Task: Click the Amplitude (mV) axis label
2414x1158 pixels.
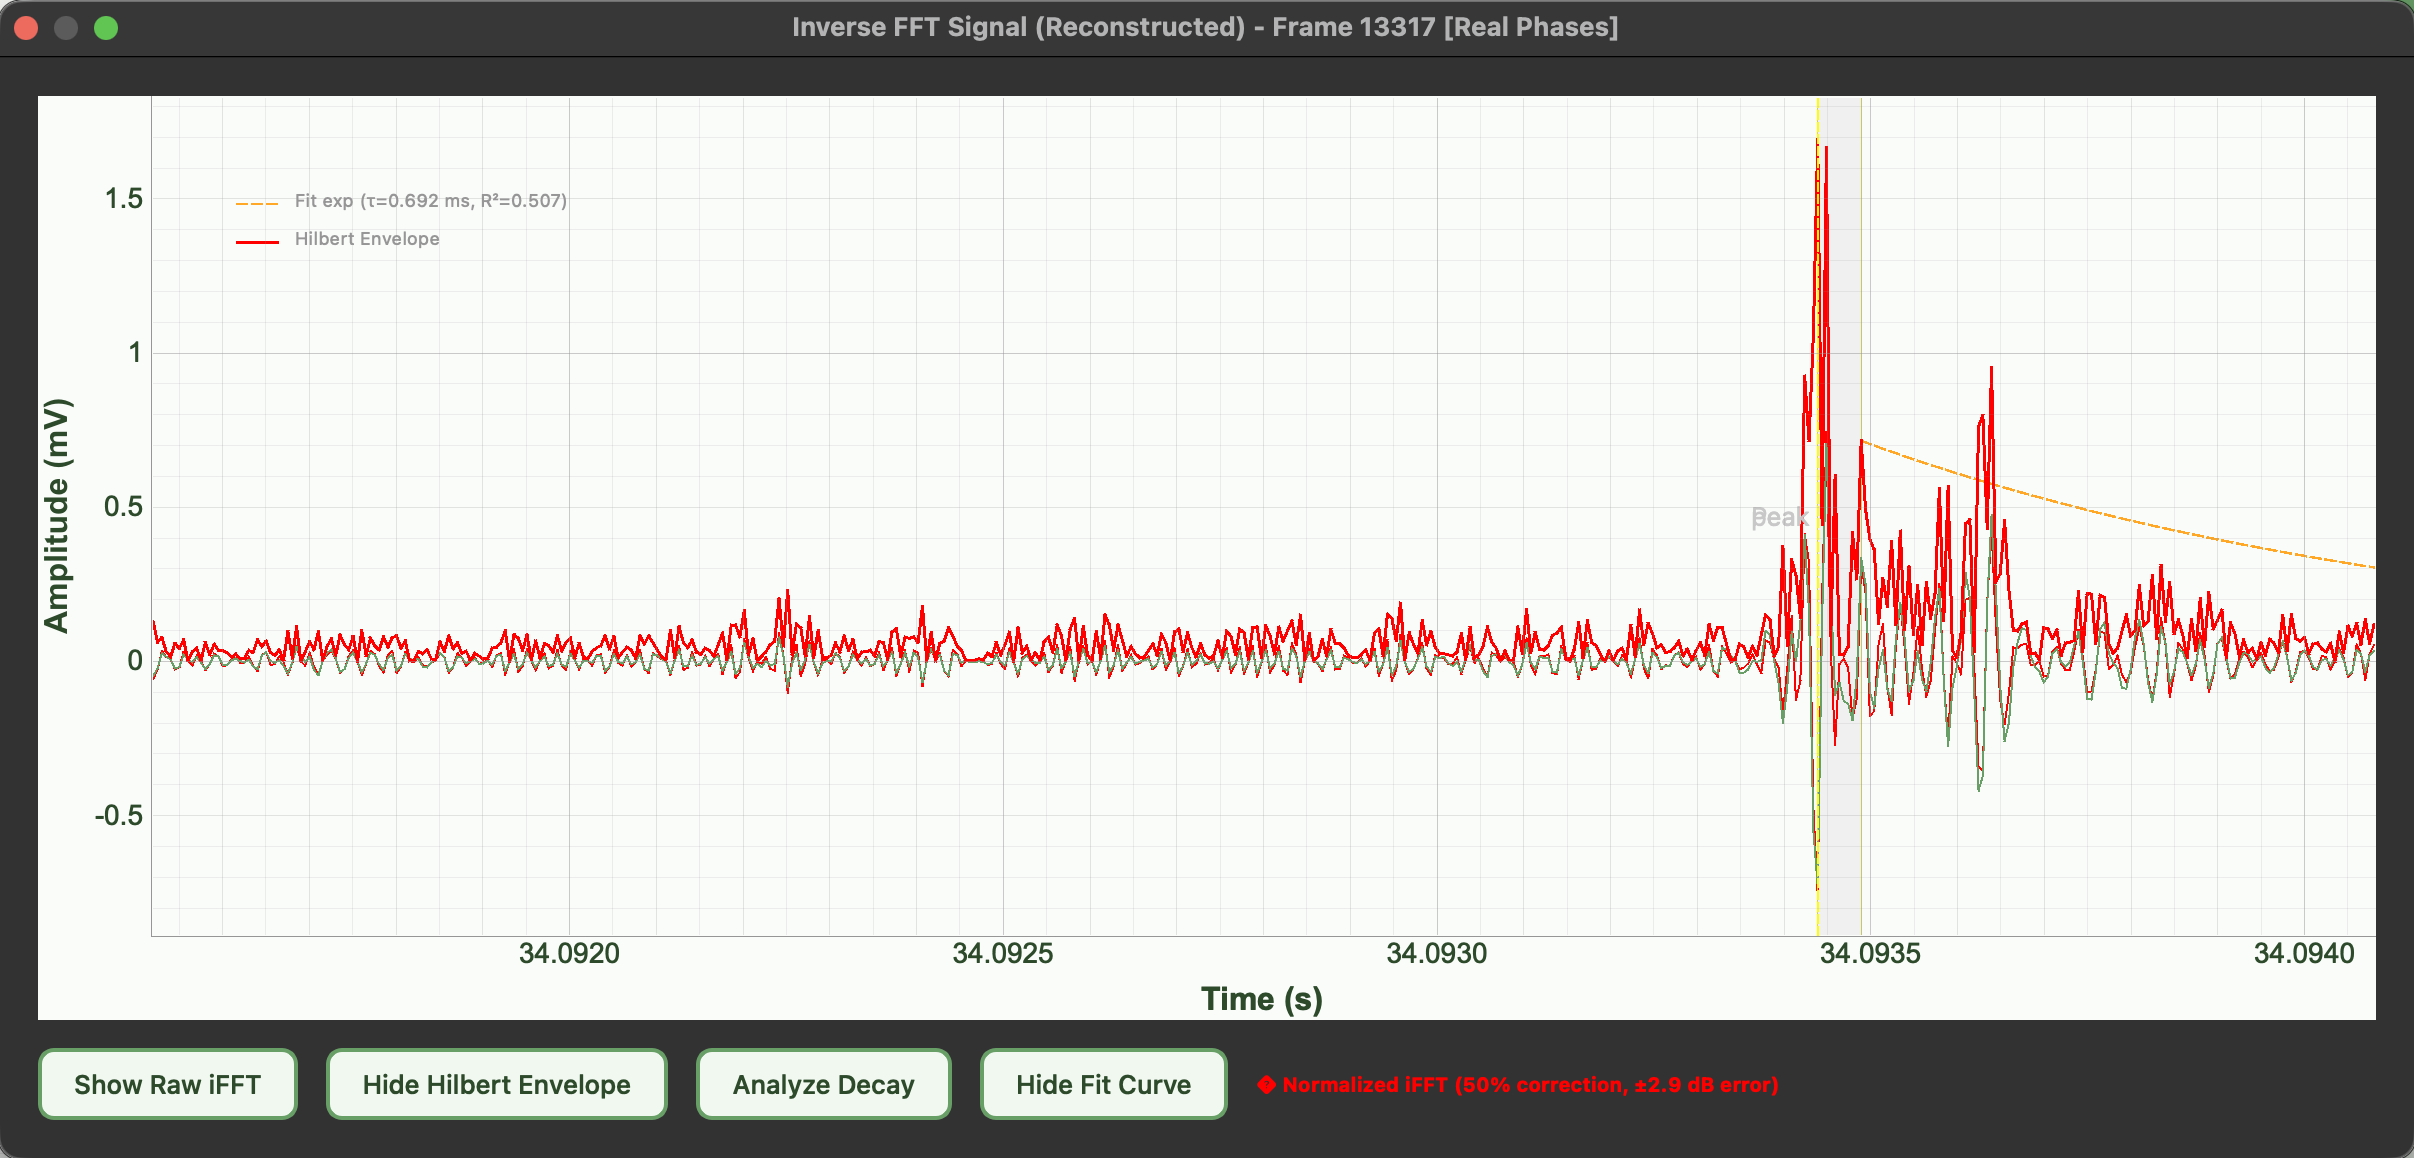Action: (x=57, y=515)
